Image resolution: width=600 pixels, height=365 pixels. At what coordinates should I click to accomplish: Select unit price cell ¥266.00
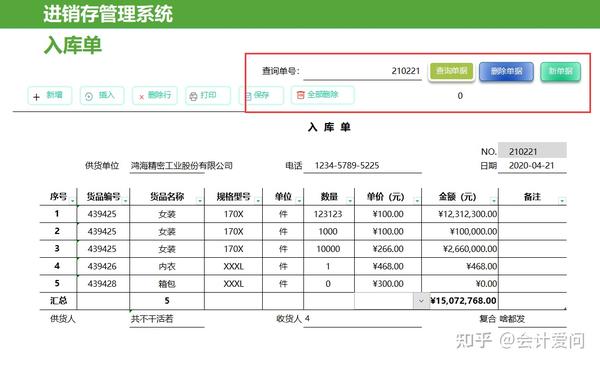pos(388,249)
